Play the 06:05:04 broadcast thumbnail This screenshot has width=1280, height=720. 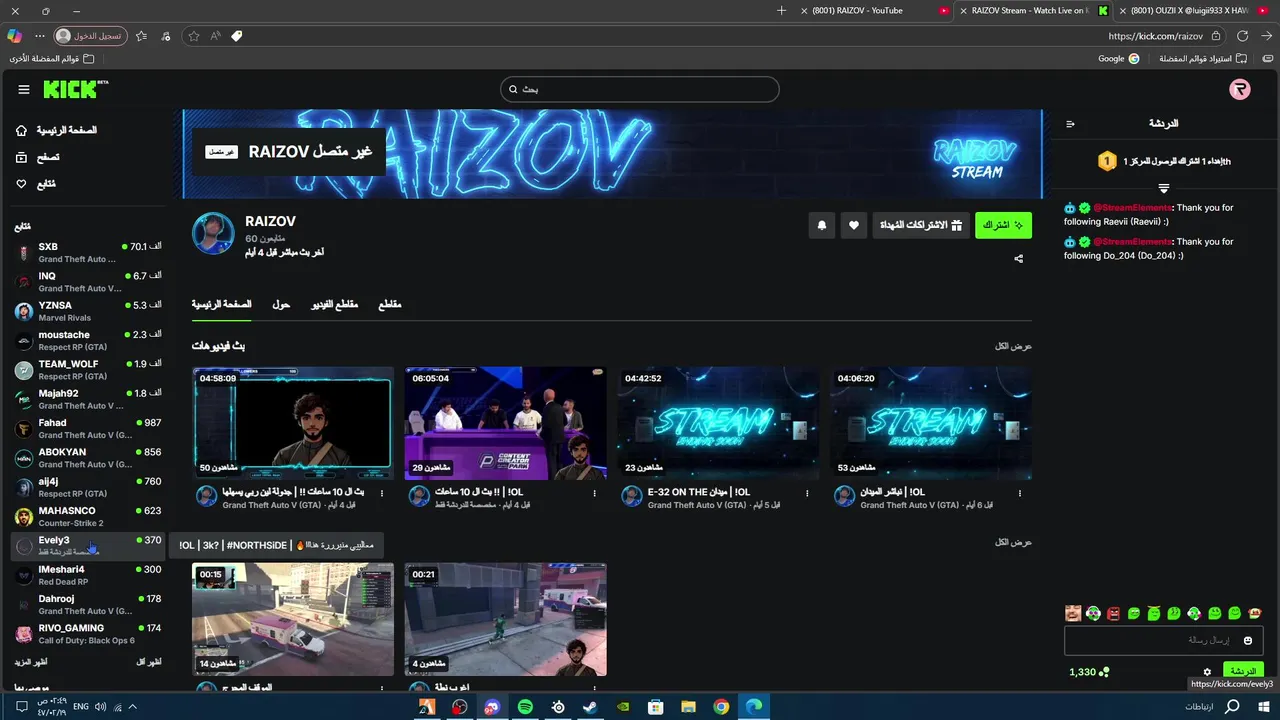point(505,423)
